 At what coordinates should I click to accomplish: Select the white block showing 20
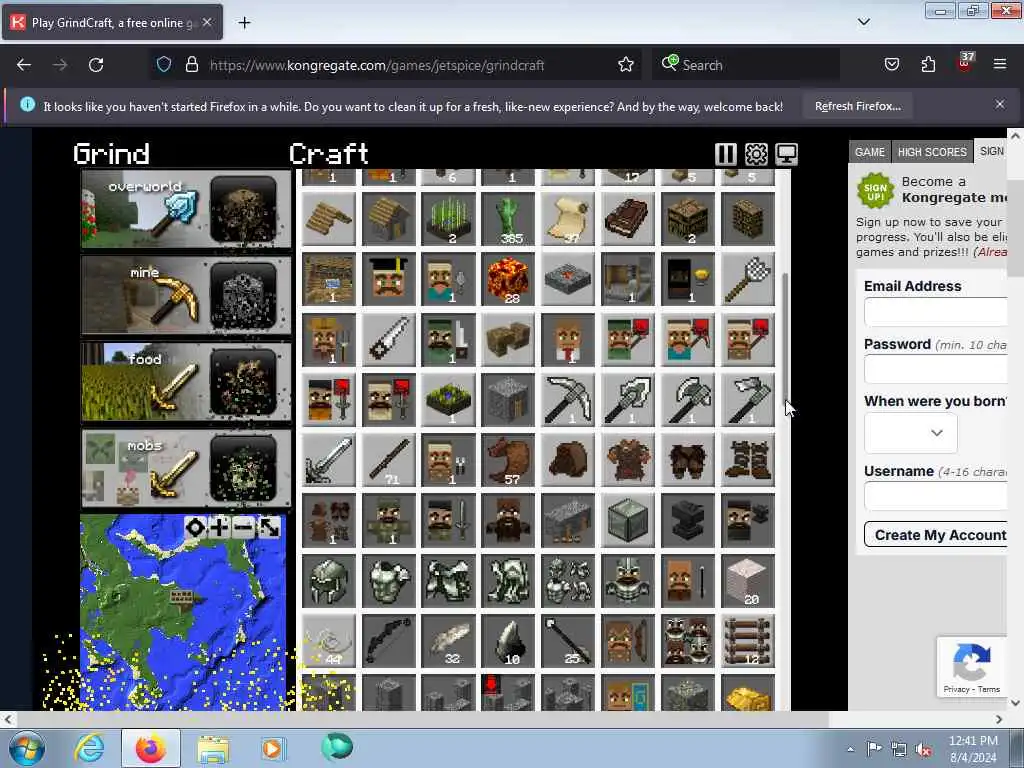pos(748,581)
